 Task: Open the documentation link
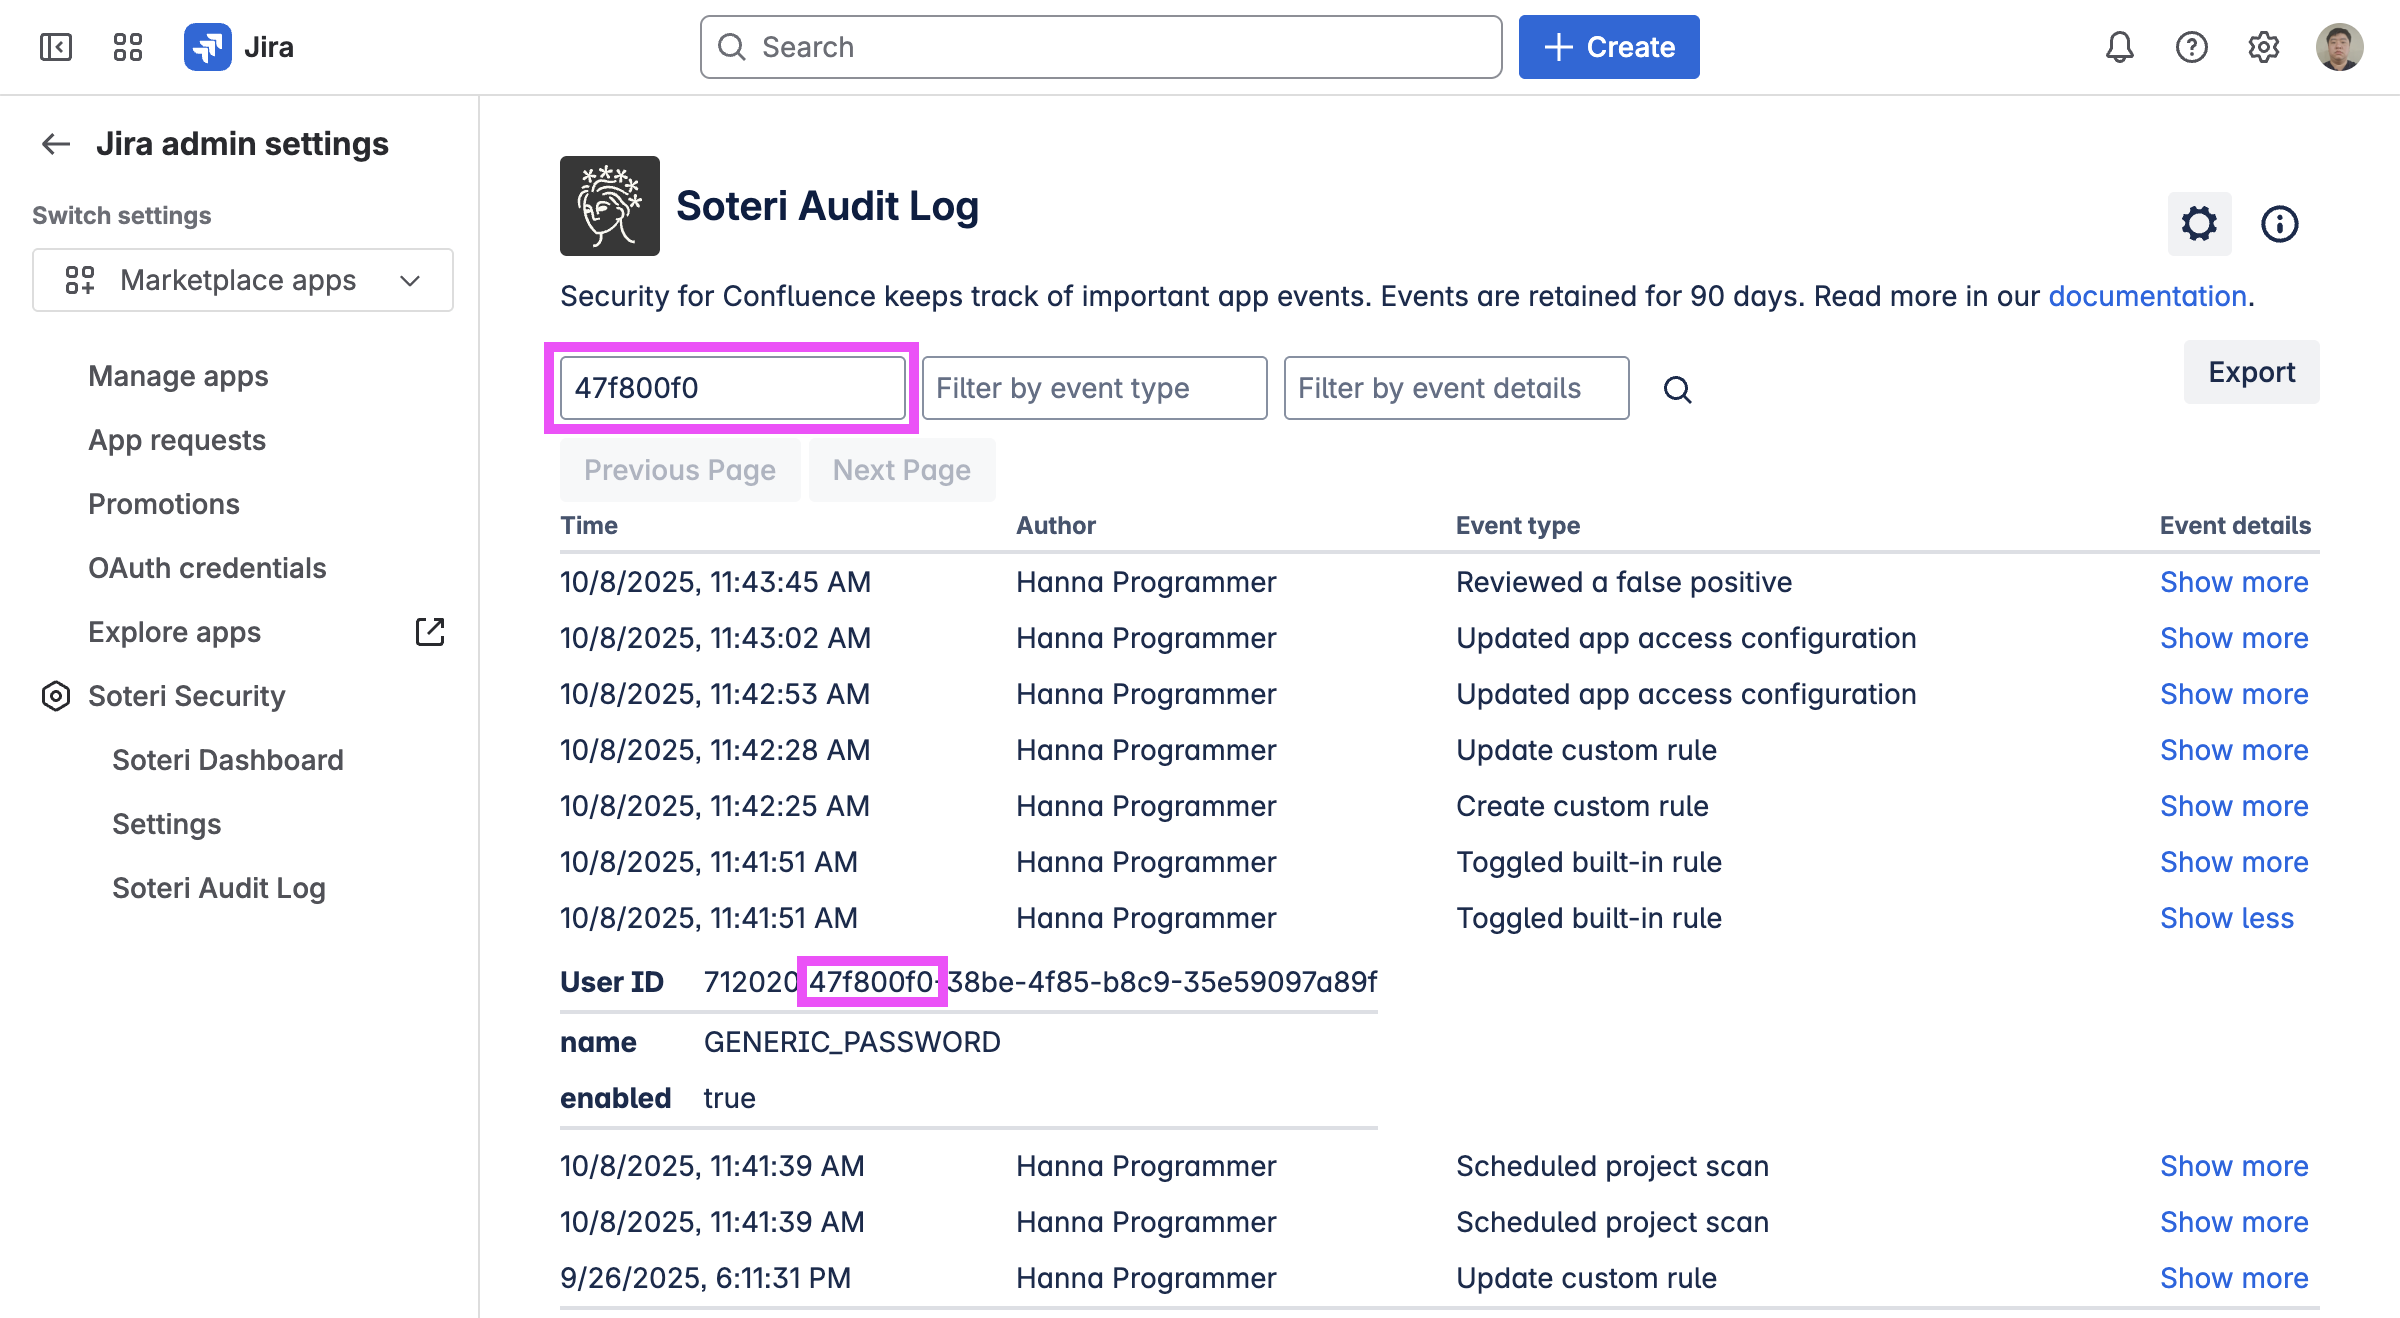click(x=2147, y=296)
